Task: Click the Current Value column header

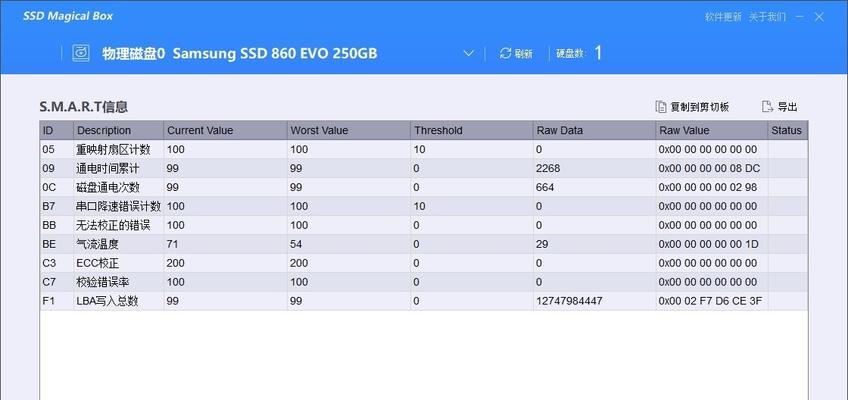Action: (x=226, y=130)
